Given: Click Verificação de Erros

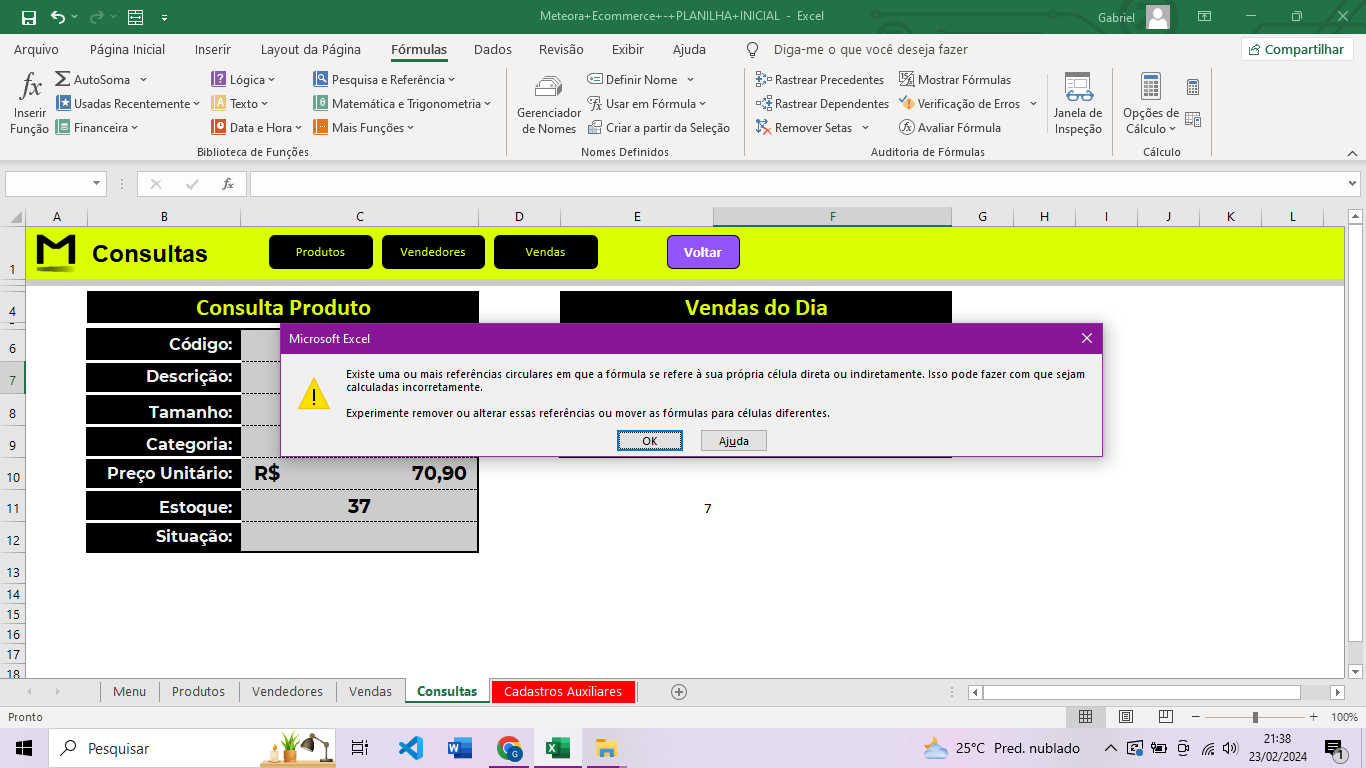Looking at the screenshot, I should (x=960, y=104).
